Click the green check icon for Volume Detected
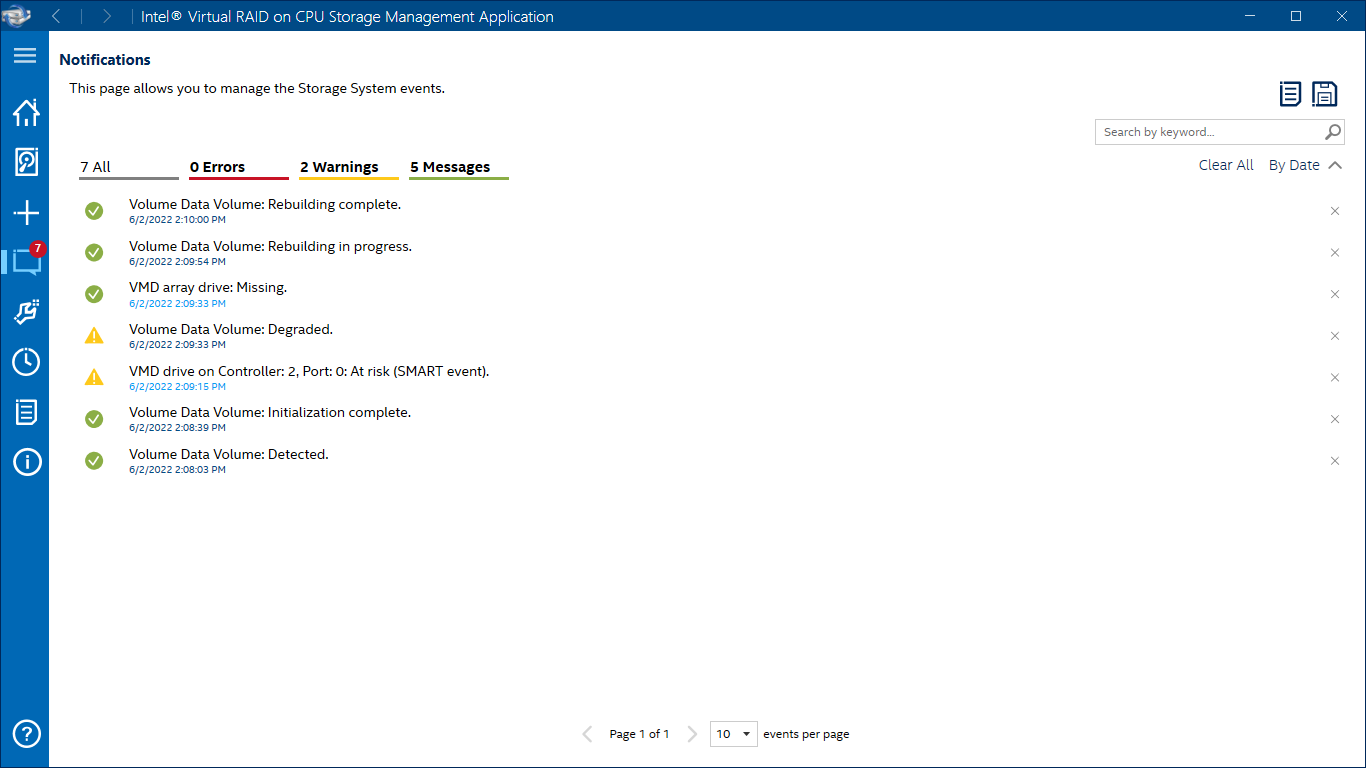1366x768 pixels. click(94, 461)
